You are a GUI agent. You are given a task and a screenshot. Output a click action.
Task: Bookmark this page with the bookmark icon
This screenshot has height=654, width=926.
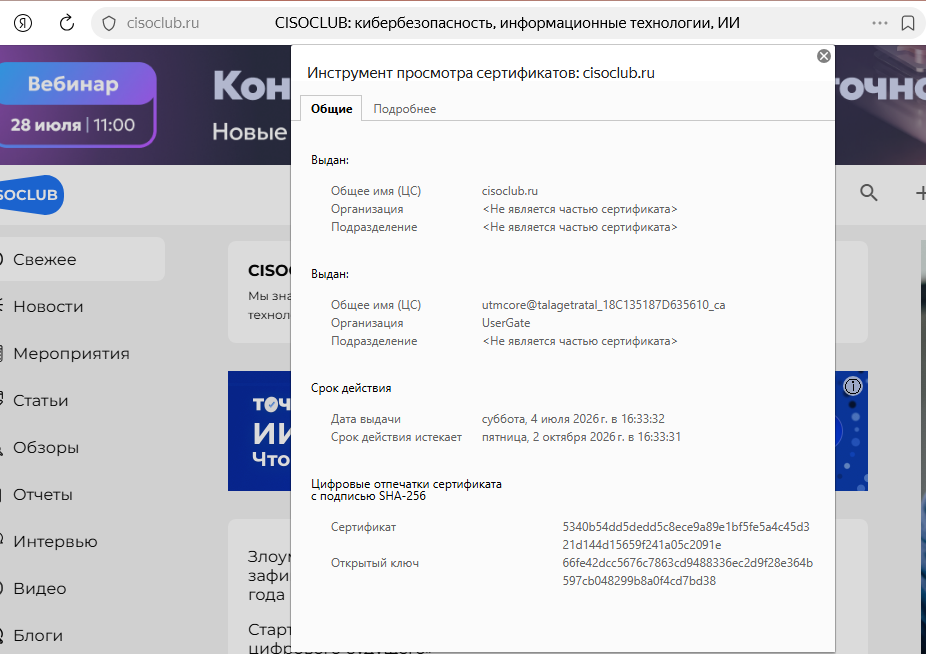pos(908,23)
